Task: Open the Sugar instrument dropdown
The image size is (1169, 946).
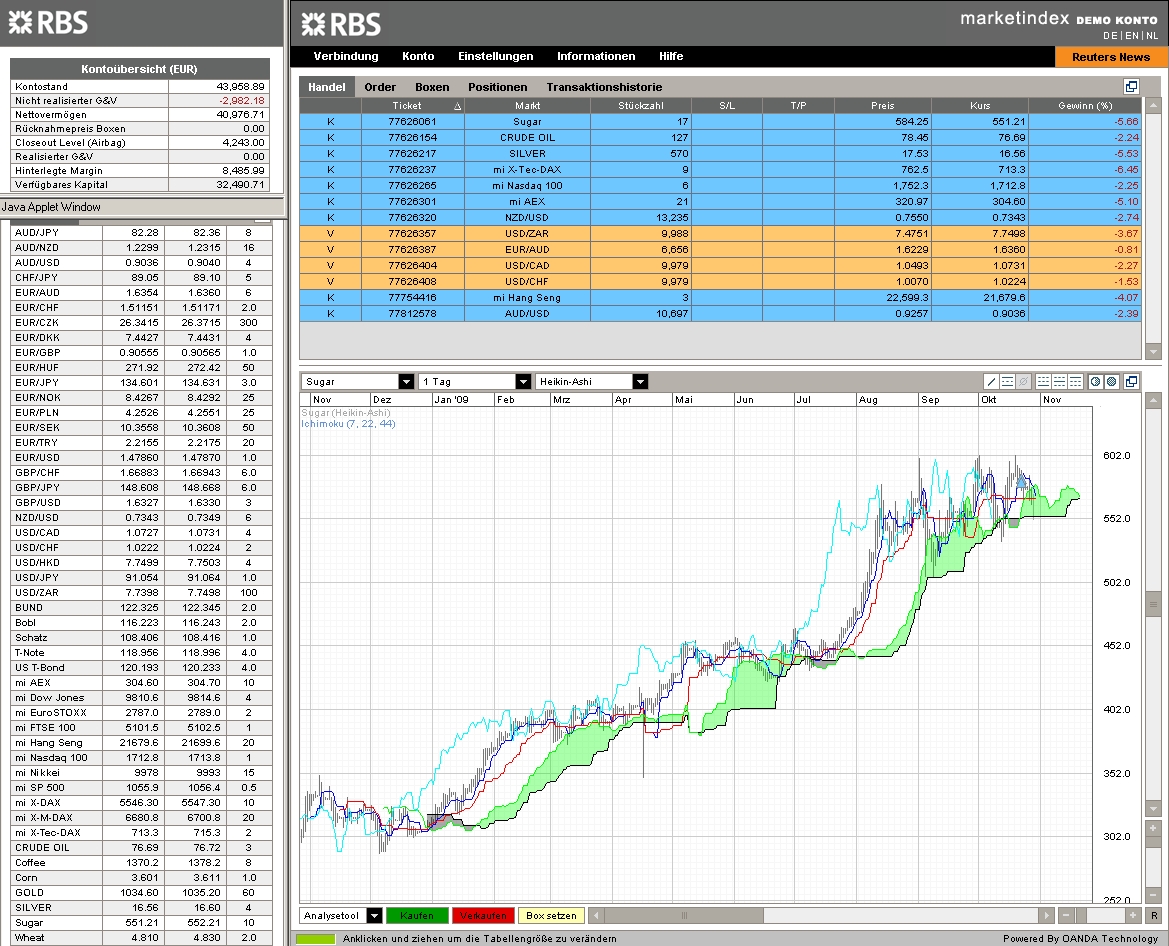Action: [x=406, y=381]
